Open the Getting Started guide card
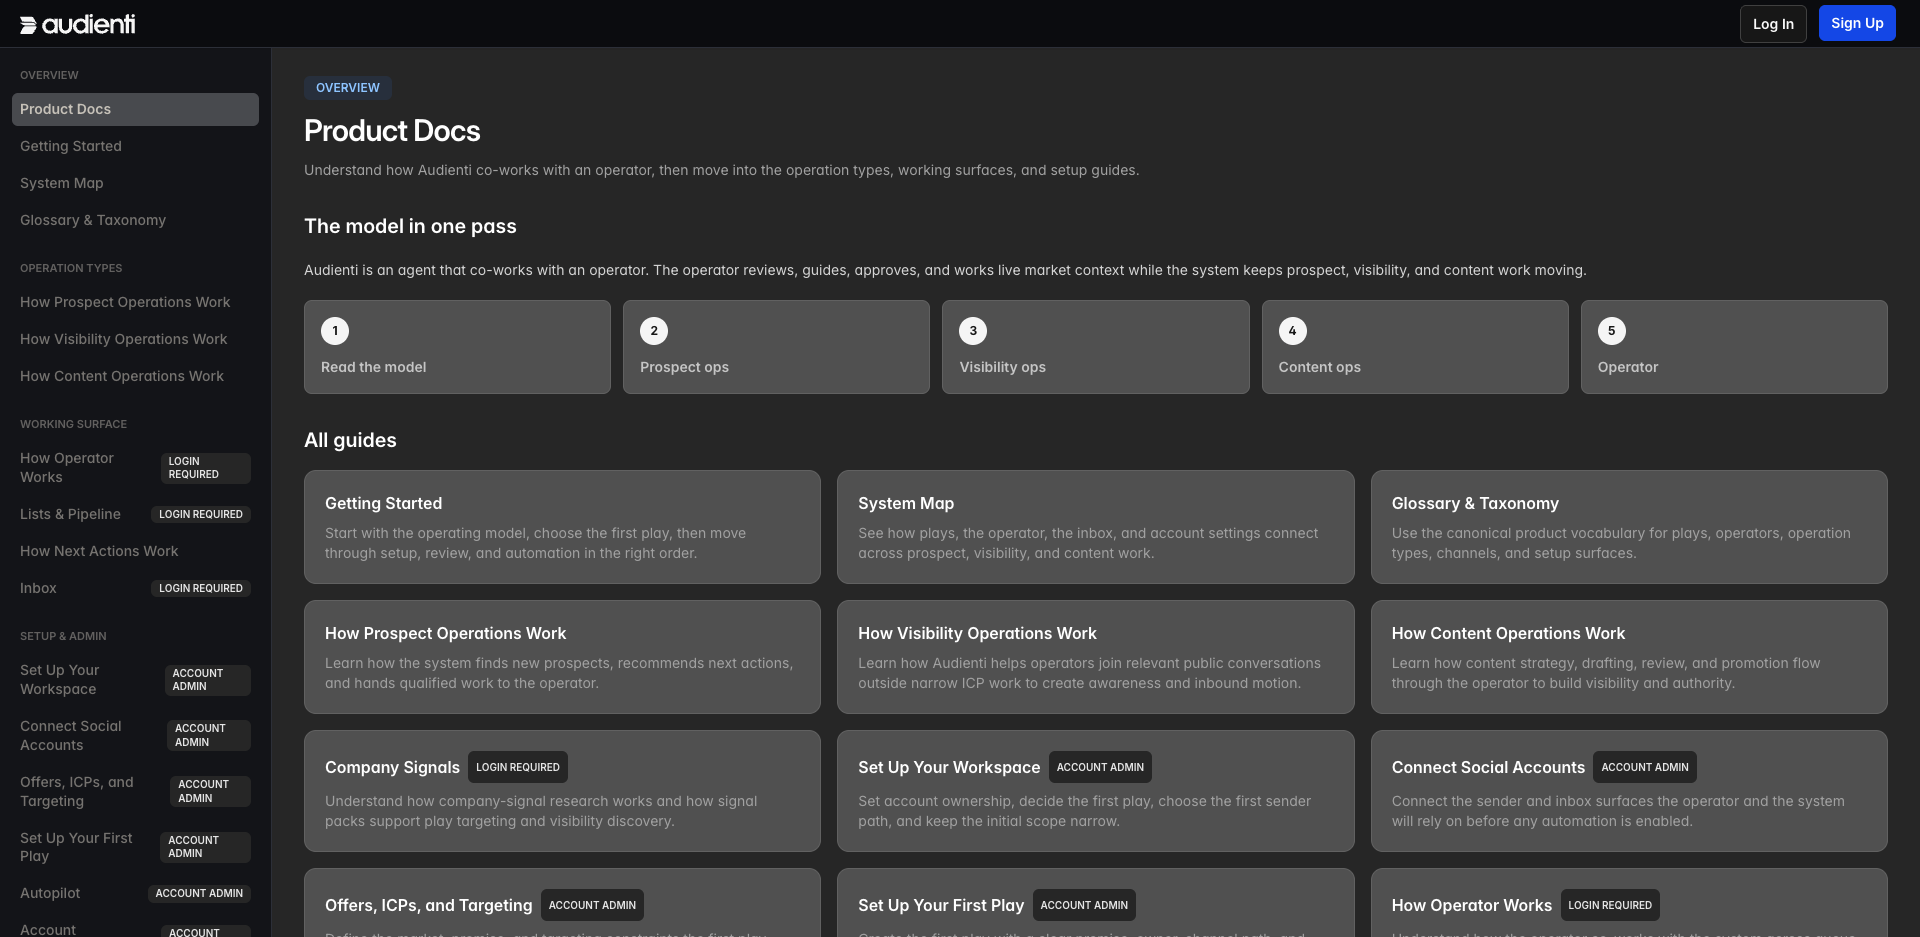 562,527
